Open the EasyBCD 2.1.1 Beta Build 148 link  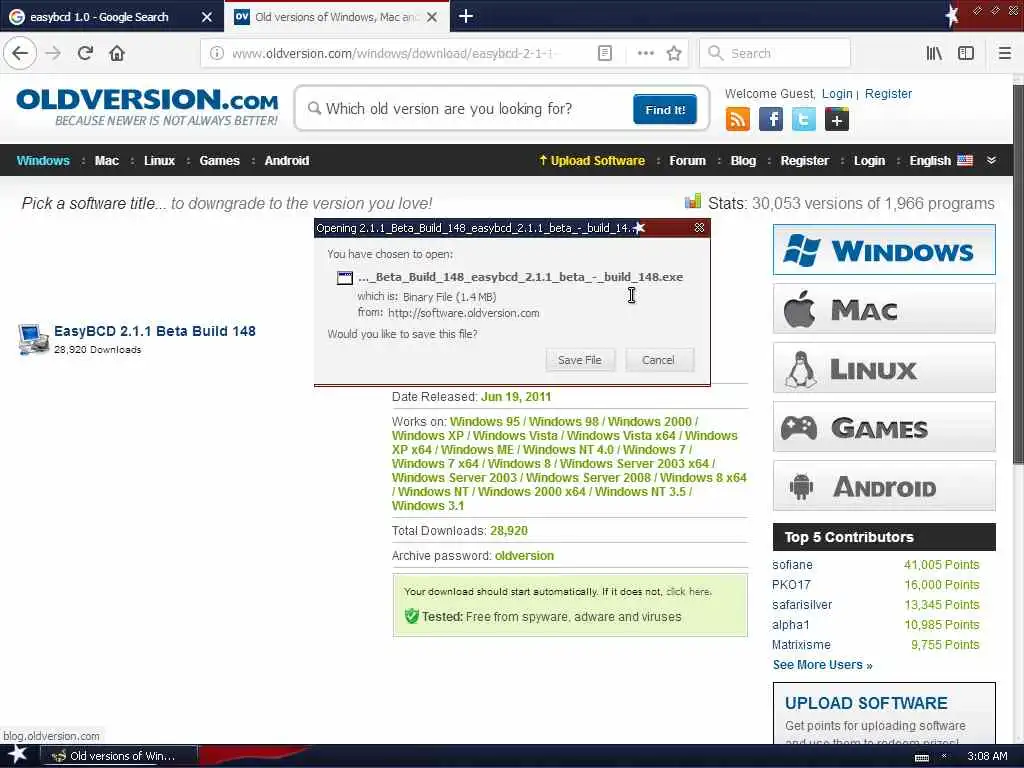155,331
